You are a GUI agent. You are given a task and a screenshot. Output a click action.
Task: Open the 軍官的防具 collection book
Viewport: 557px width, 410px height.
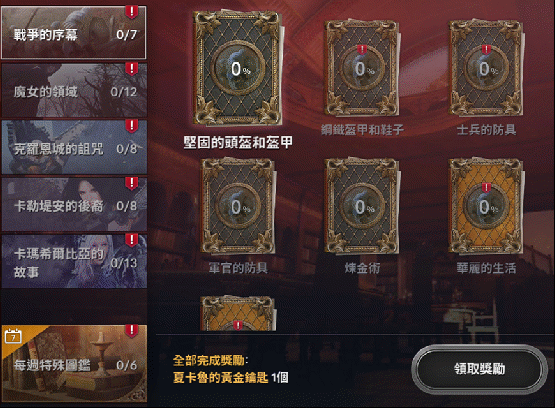pyautogui.click(x=238, y=206)
